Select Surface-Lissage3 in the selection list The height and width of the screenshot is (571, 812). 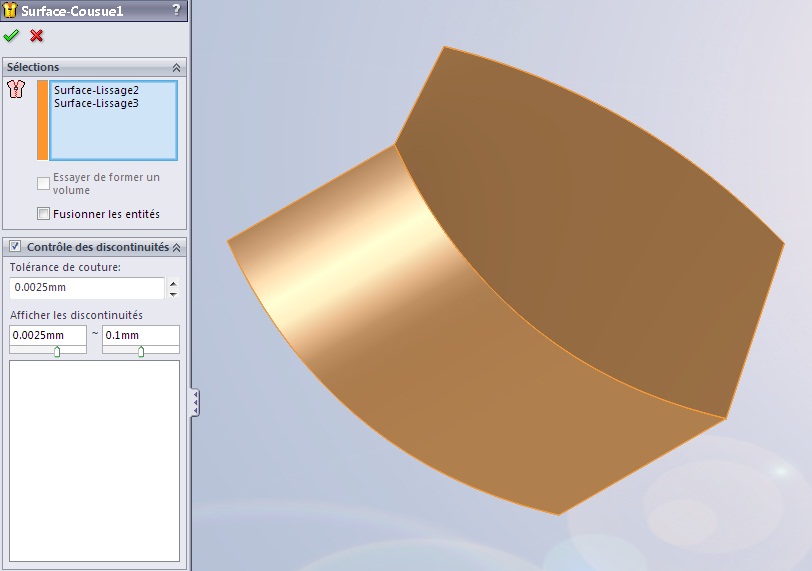pos(96,103)
